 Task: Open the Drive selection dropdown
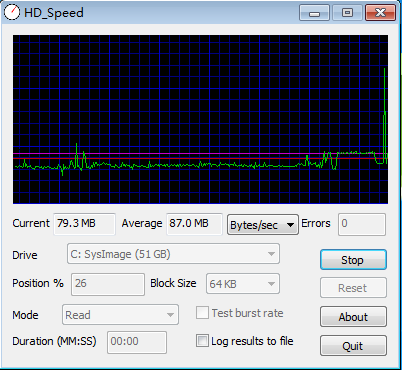(x=173, y=254)
